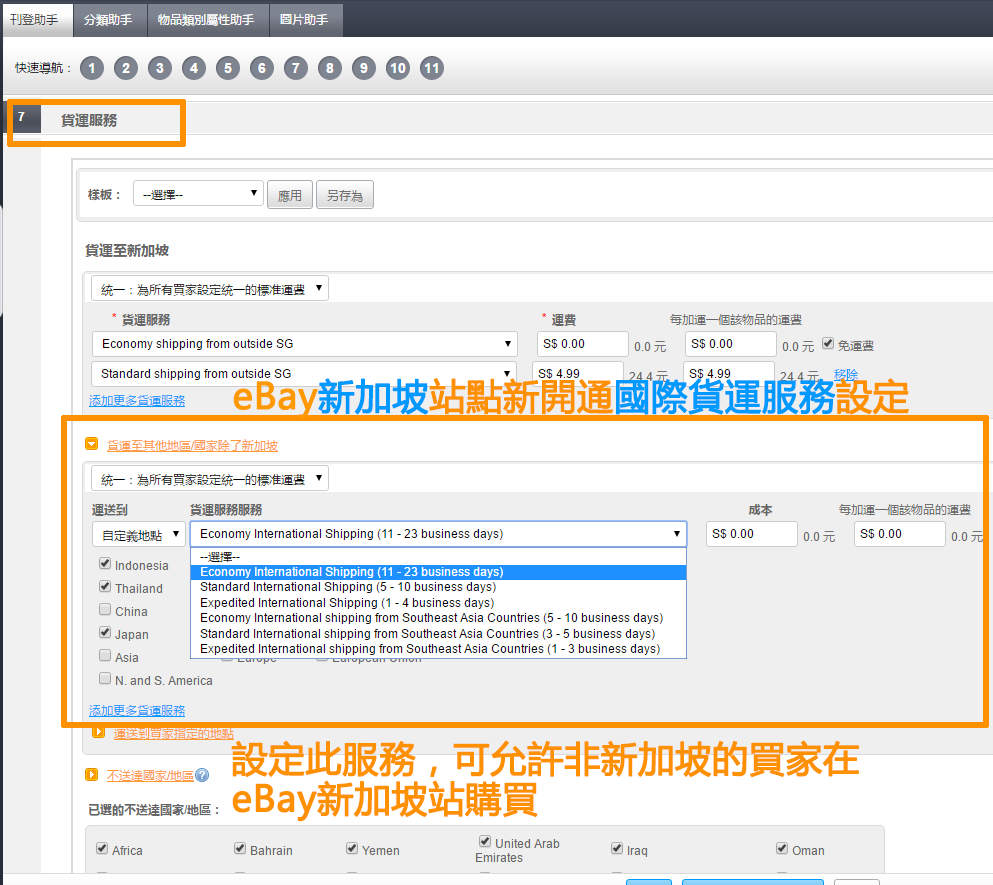Expand the 運送到買家指定的地點 arrow icon
Screen dimensions: 993x885
(x=98, y=732)
